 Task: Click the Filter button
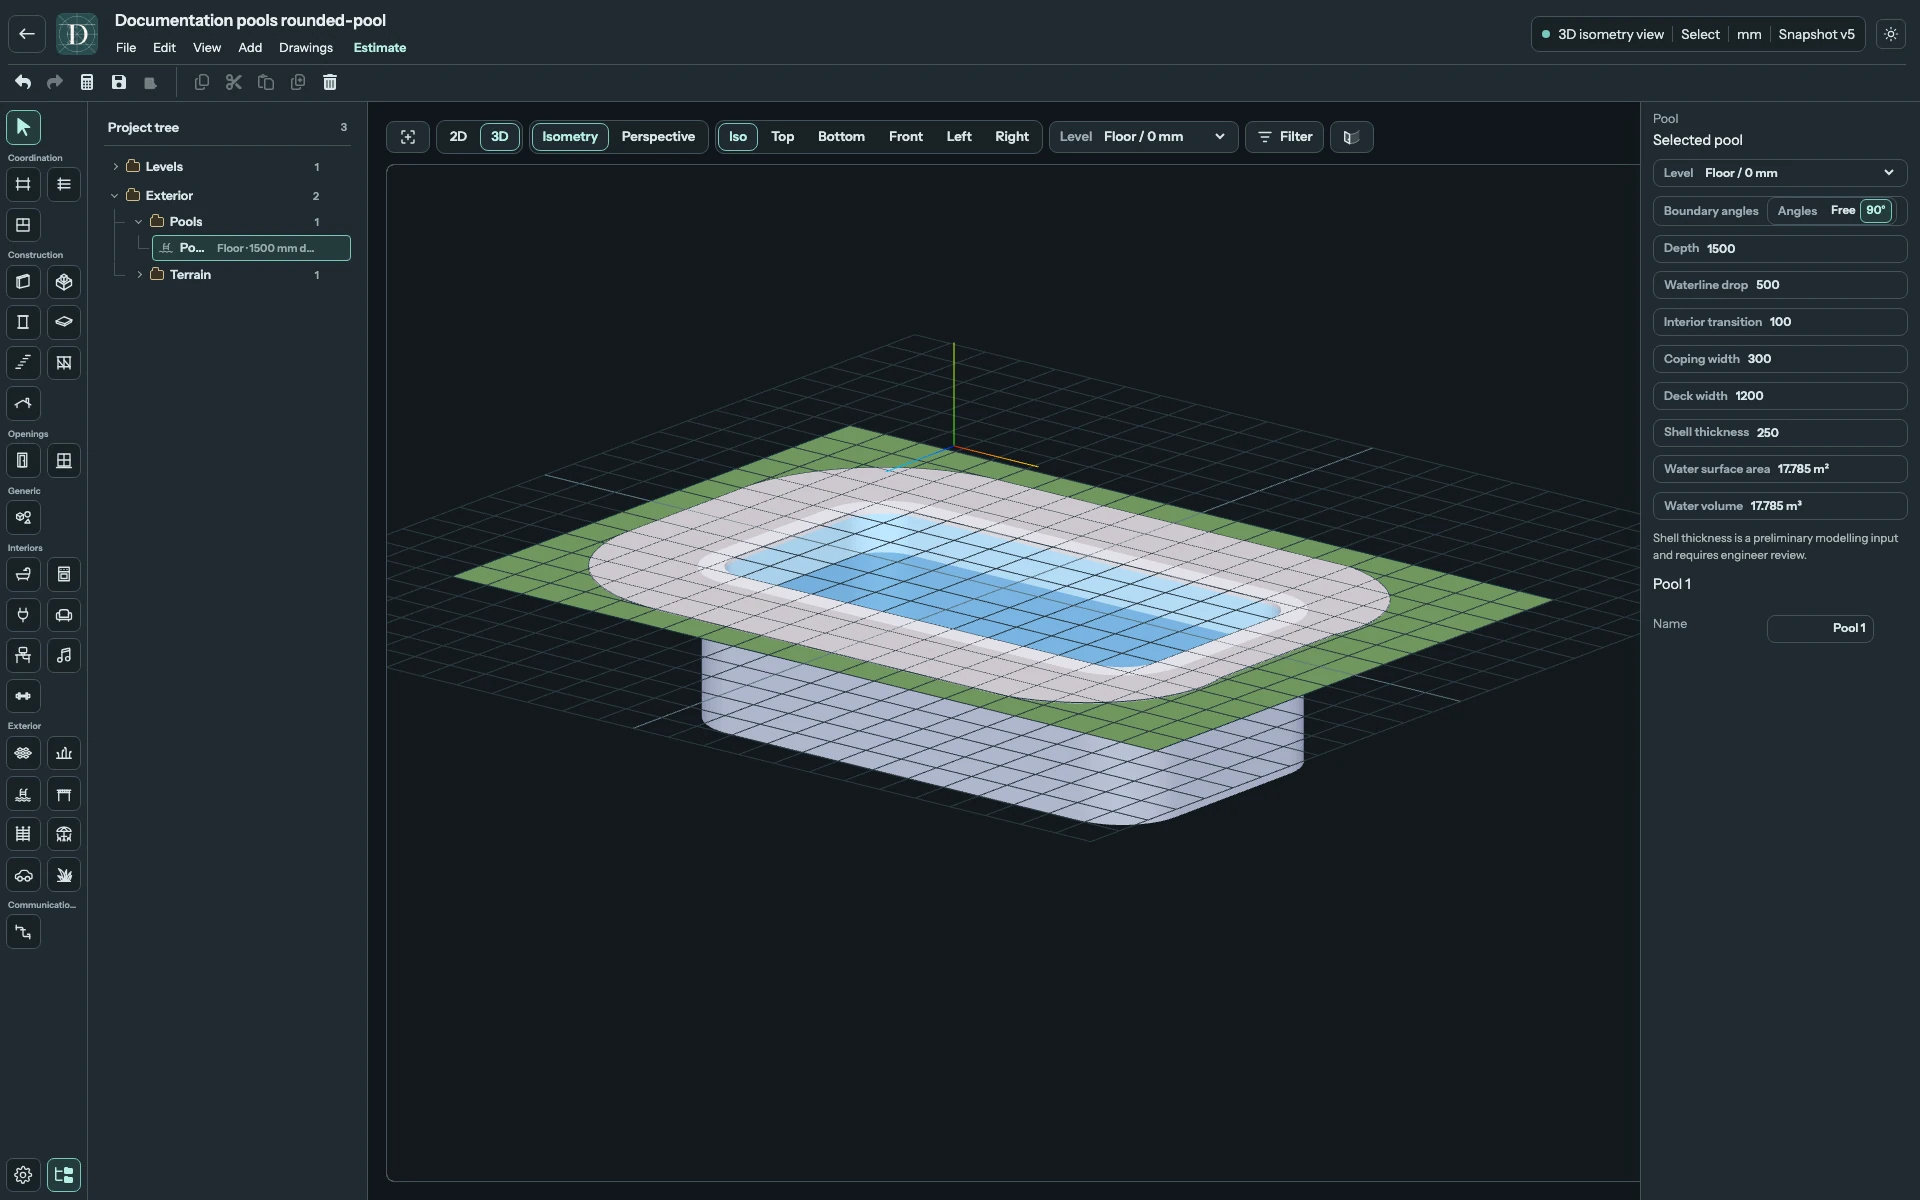coord(1284,137)
